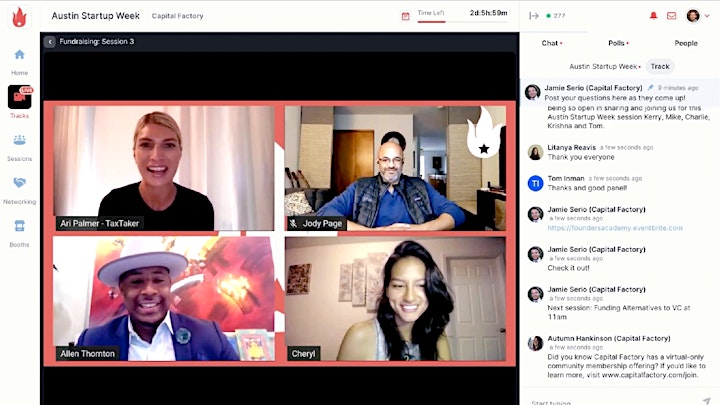Open the live Tracks section
This screenshot has height=405, width=720.
click(19, 102)
